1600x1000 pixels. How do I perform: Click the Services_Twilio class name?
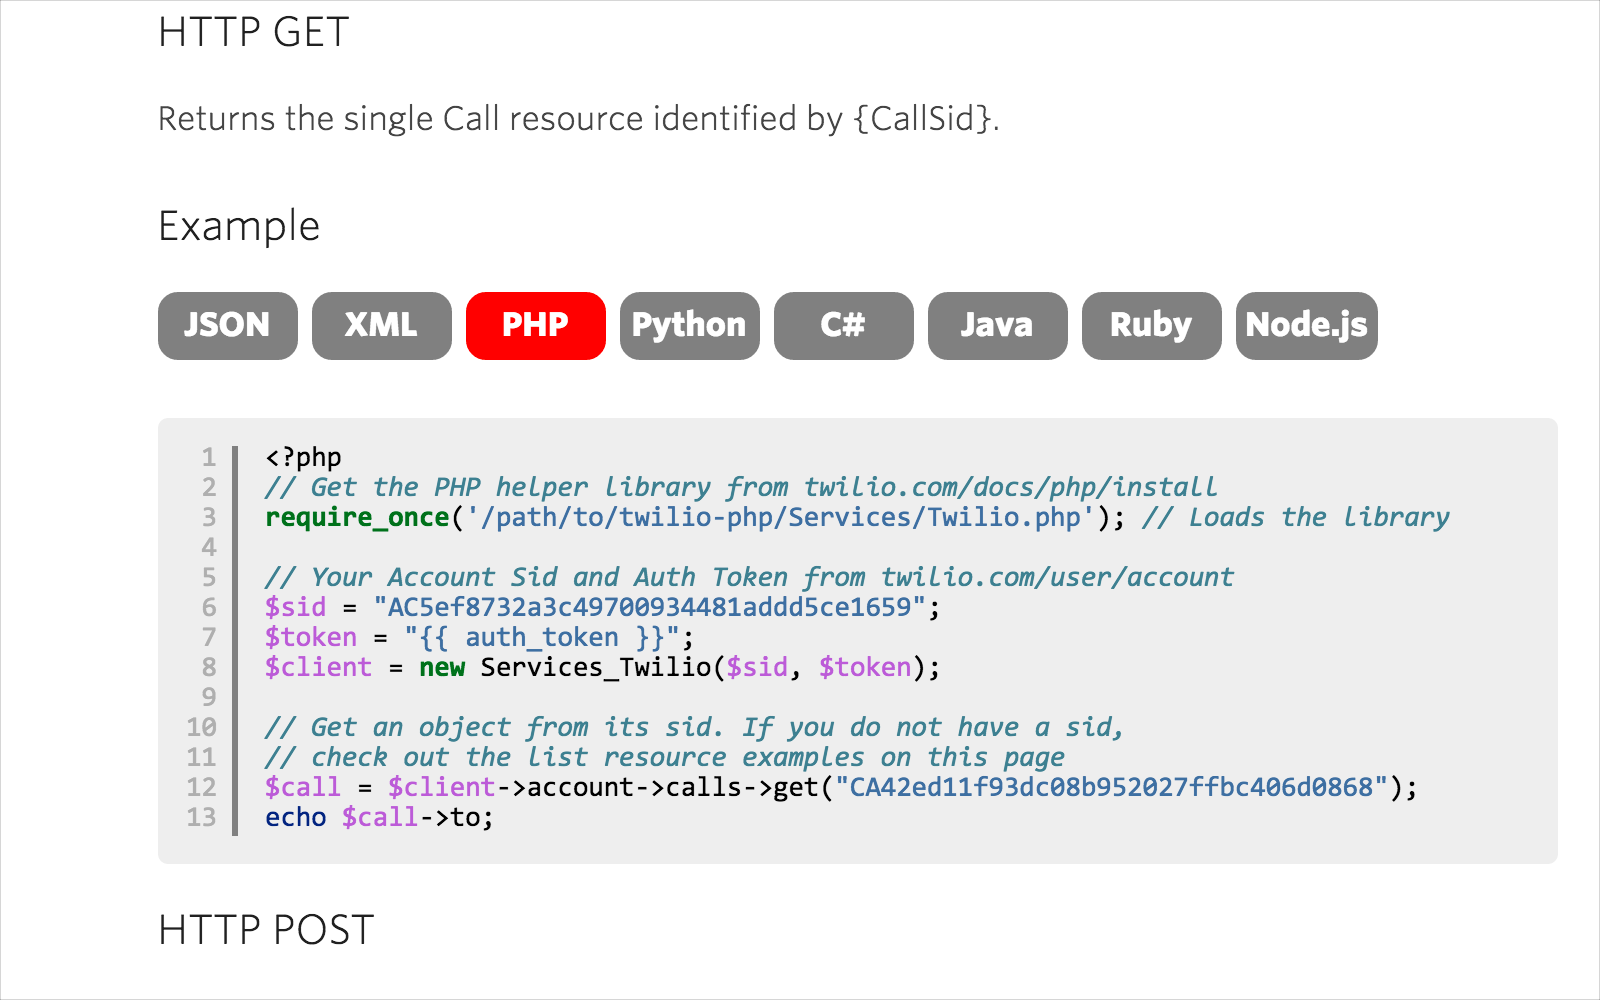(x=595, y=667)
